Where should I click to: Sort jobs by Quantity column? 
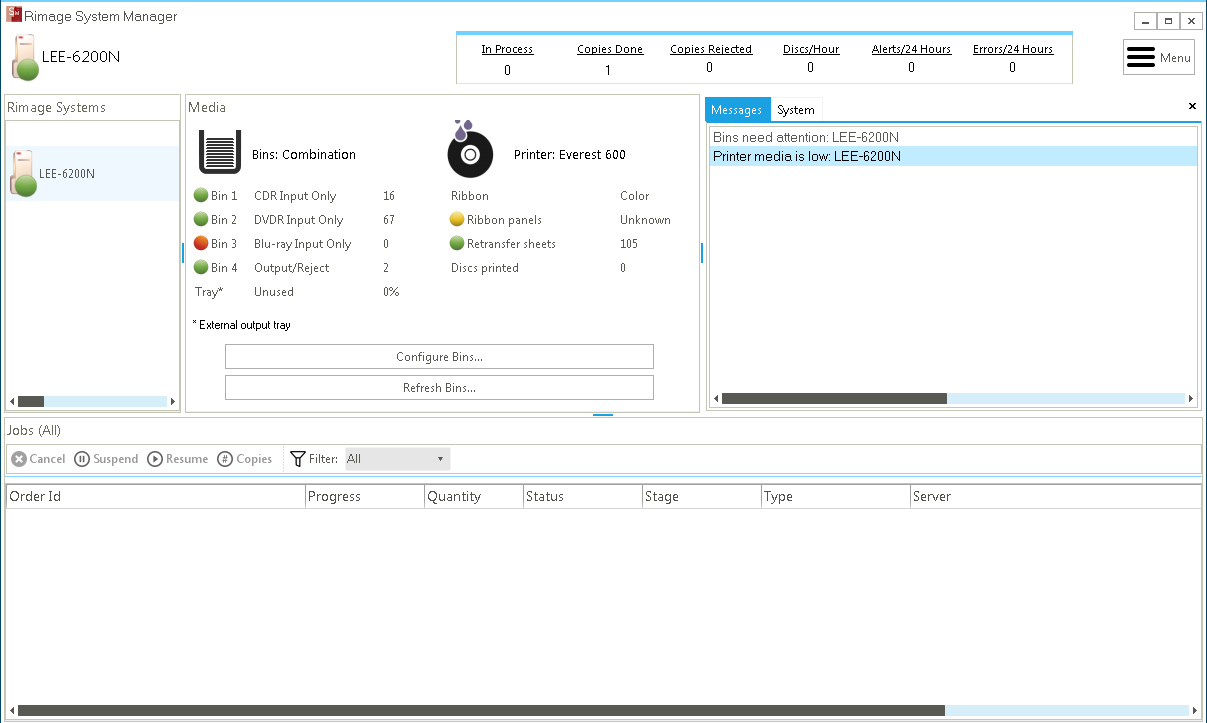coord(474,496)
